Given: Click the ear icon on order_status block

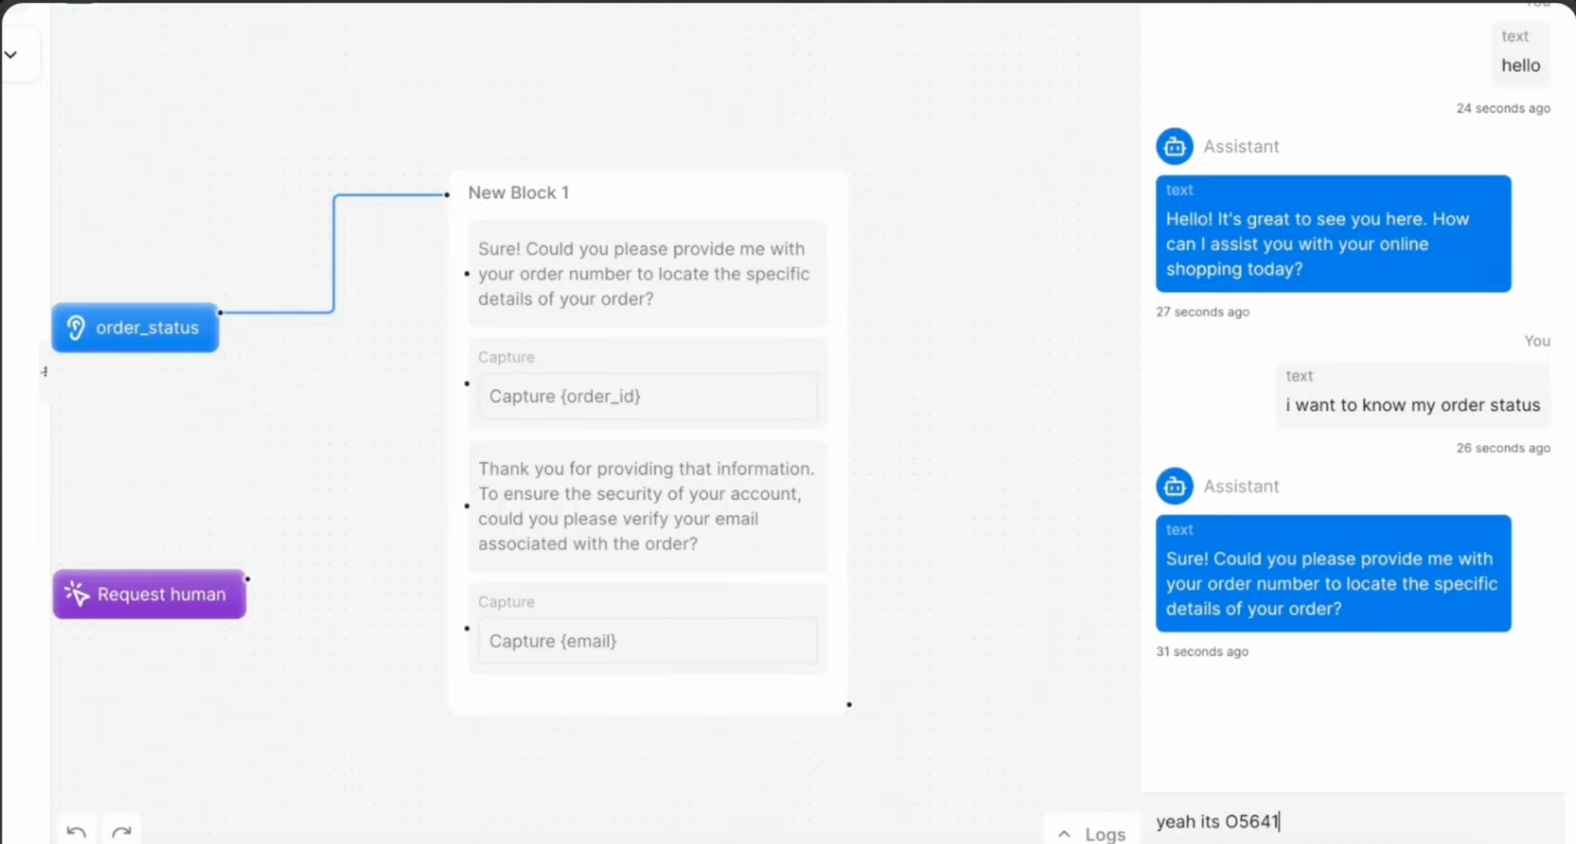Looking at the screenshot, I should coord(76,328).
